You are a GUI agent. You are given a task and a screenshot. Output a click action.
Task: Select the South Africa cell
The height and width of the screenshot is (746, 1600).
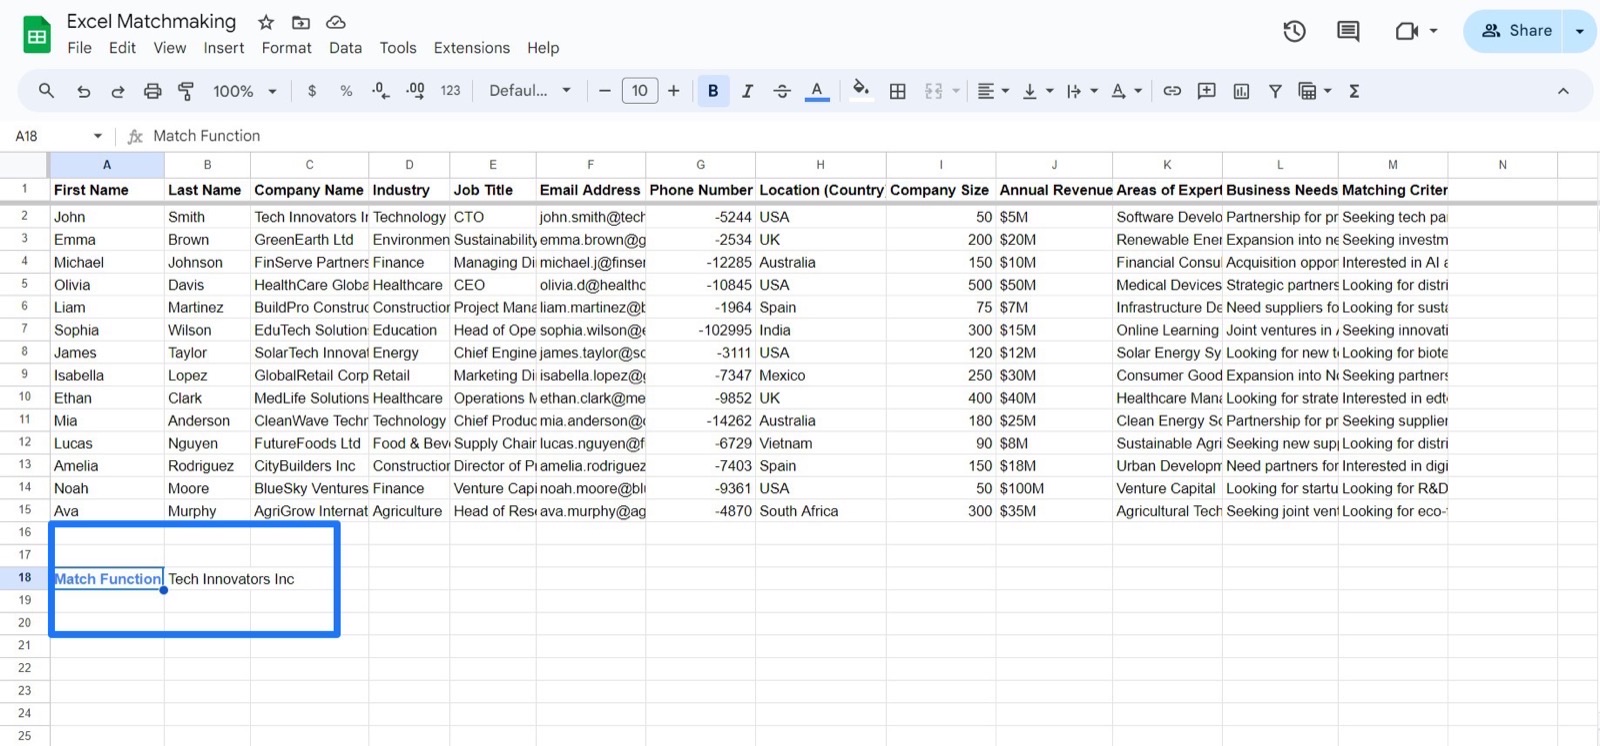point(820,511)
